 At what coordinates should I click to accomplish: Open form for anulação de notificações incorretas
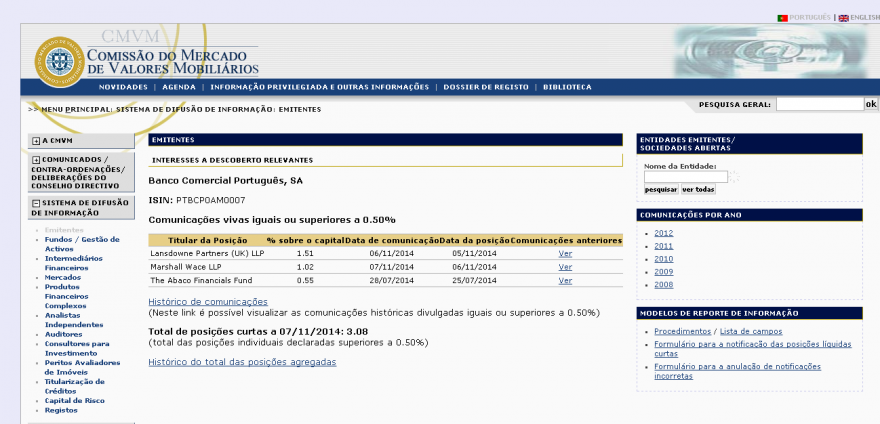pyautogui.click(x=737, y=371)
